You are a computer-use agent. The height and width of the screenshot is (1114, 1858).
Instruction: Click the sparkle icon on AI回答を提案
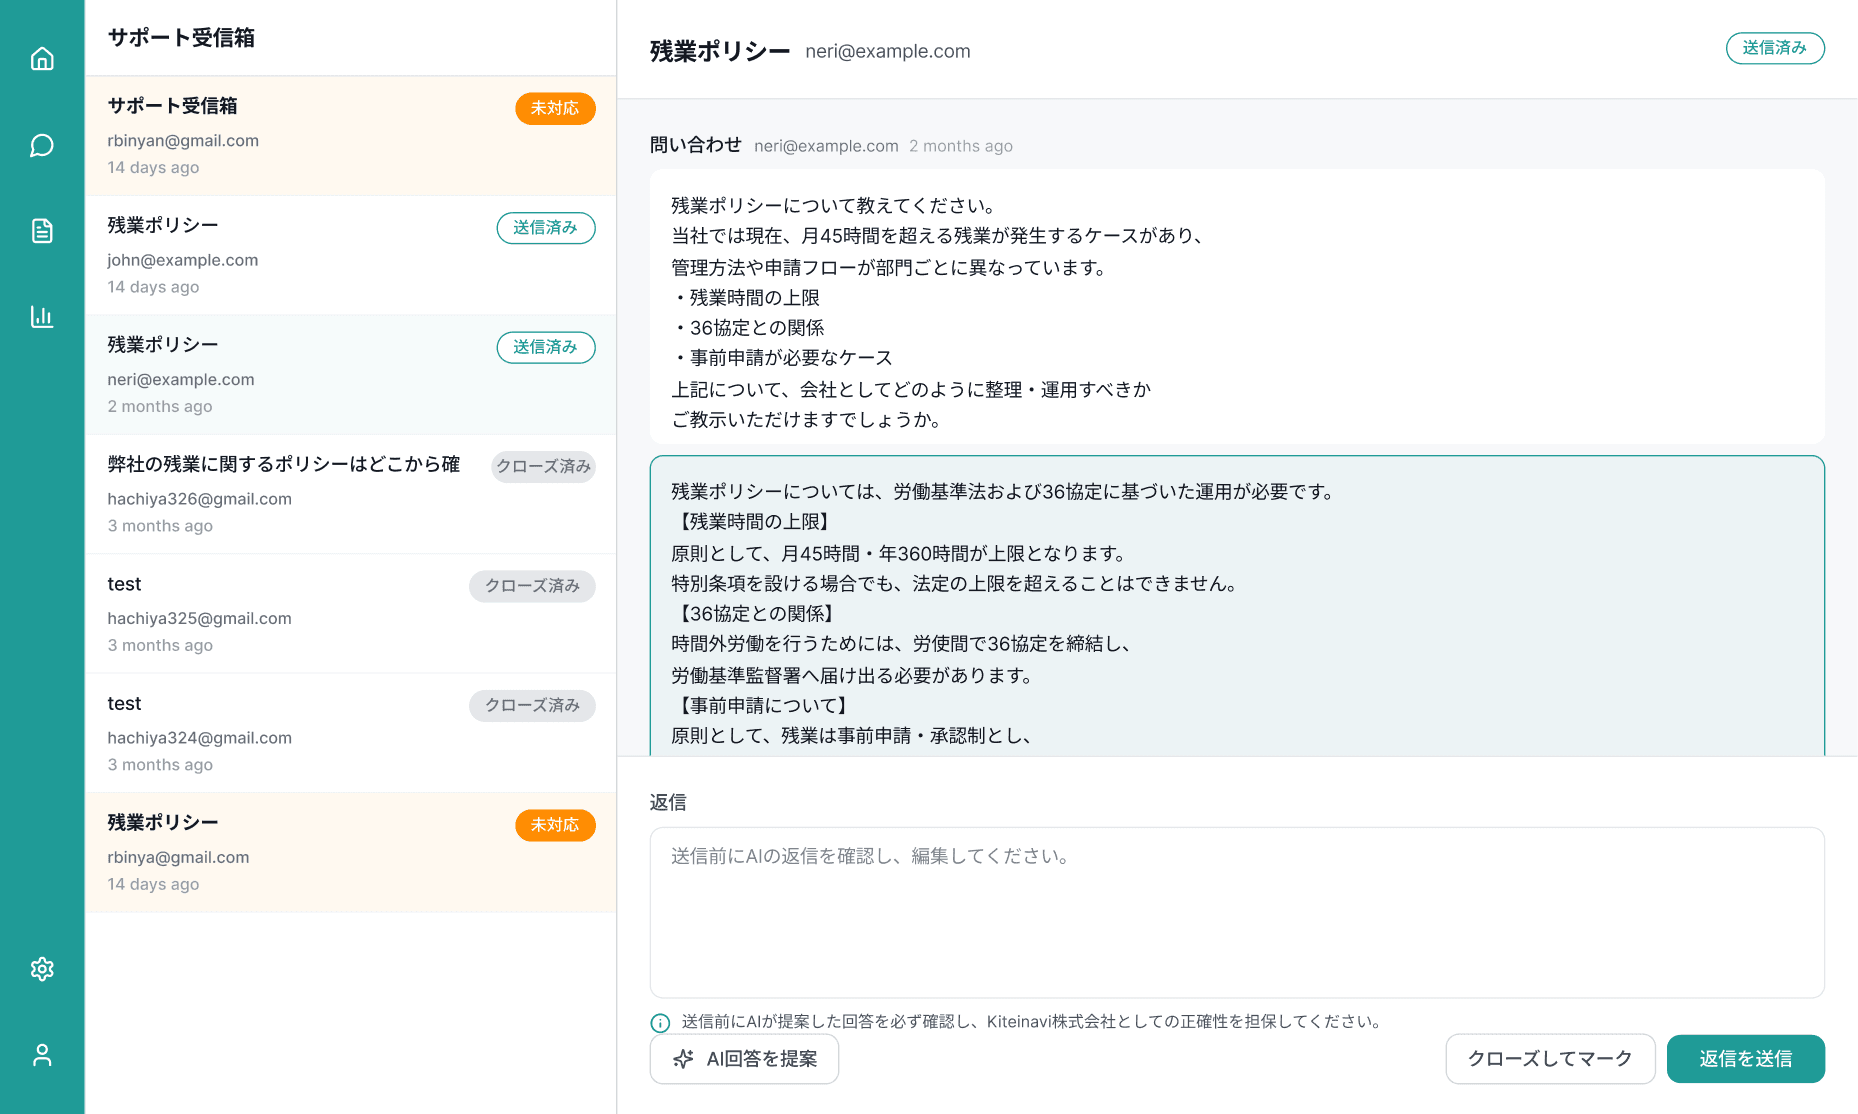pos(683,1059)
